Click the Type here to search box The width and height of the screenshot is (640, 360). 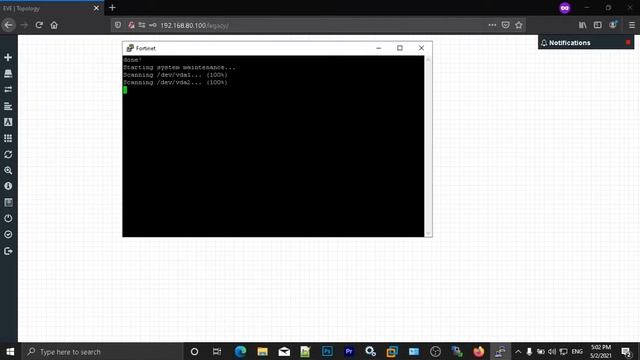(102, 351)
